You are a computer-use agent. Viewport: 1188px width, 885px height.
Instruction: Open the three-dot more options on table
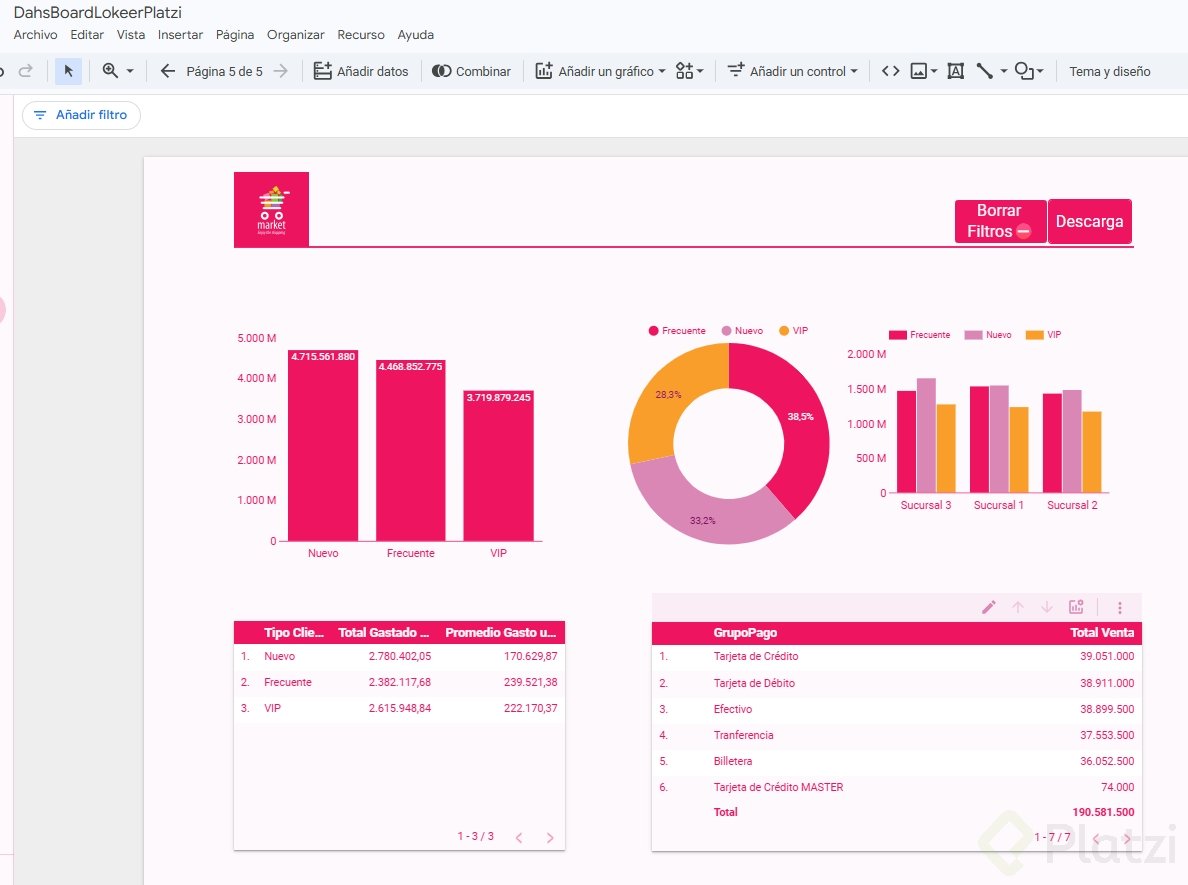1120,607
